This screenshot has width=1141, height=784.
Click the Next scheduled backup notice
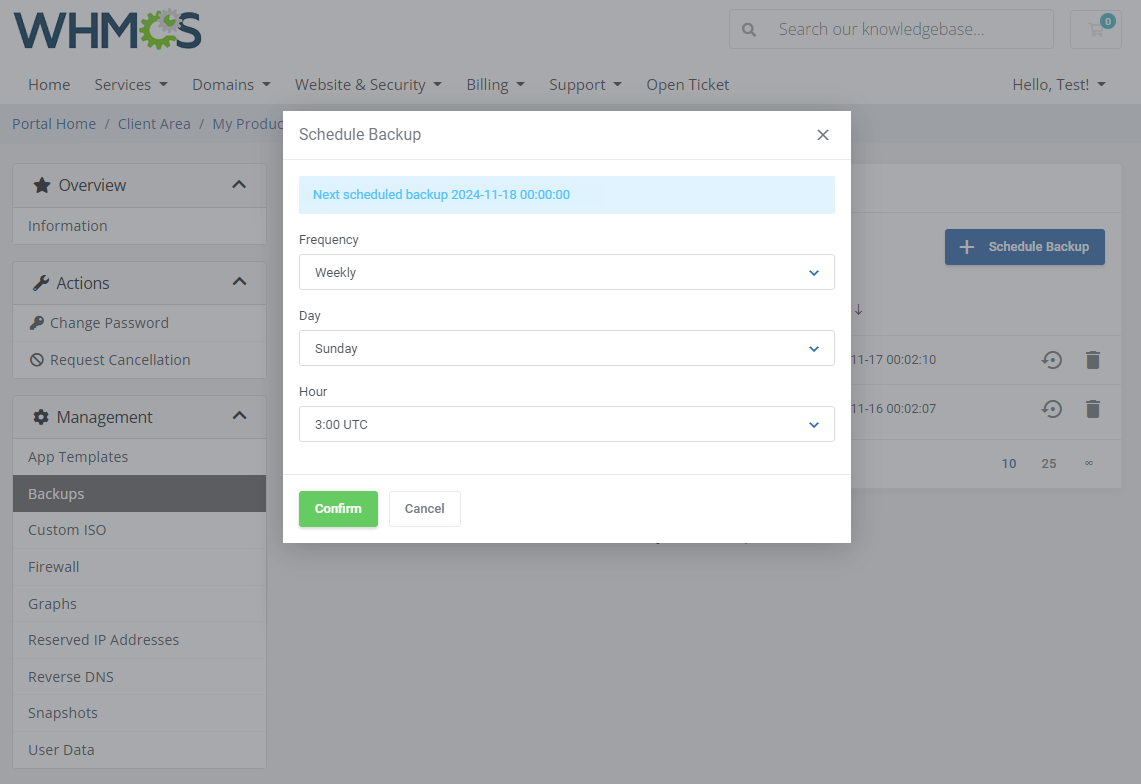(x=566, y=194)
